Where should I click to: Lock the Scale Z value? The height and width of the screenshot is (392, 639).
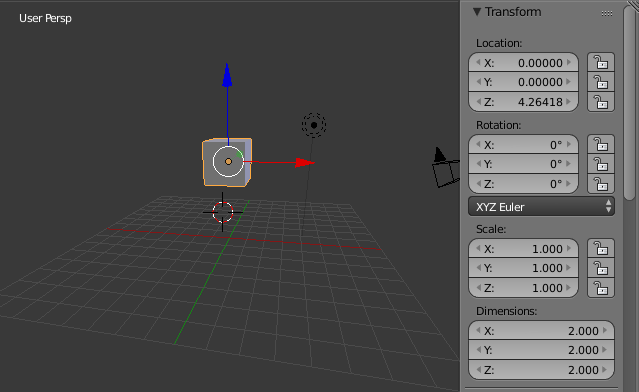pyautogui.click(x=601, y=288)
